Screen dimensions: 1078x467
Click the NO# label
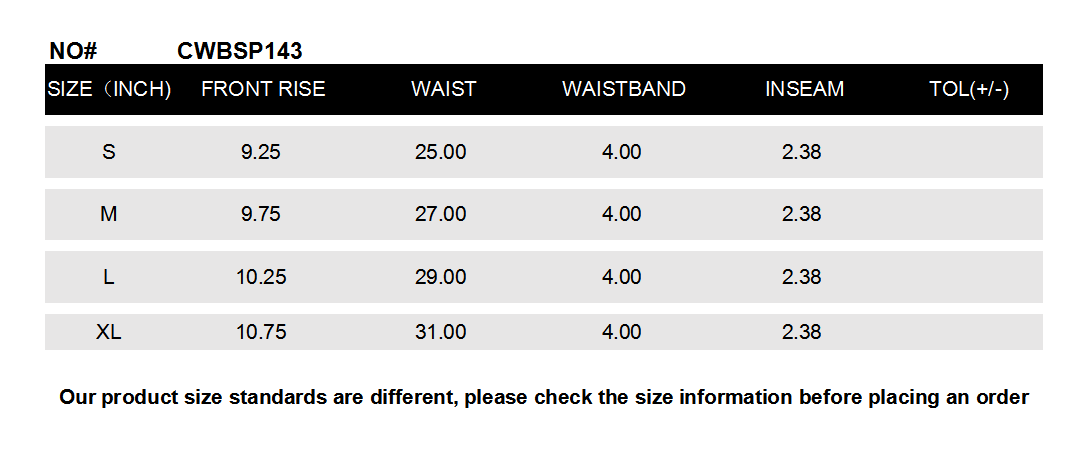coord(72,51)
